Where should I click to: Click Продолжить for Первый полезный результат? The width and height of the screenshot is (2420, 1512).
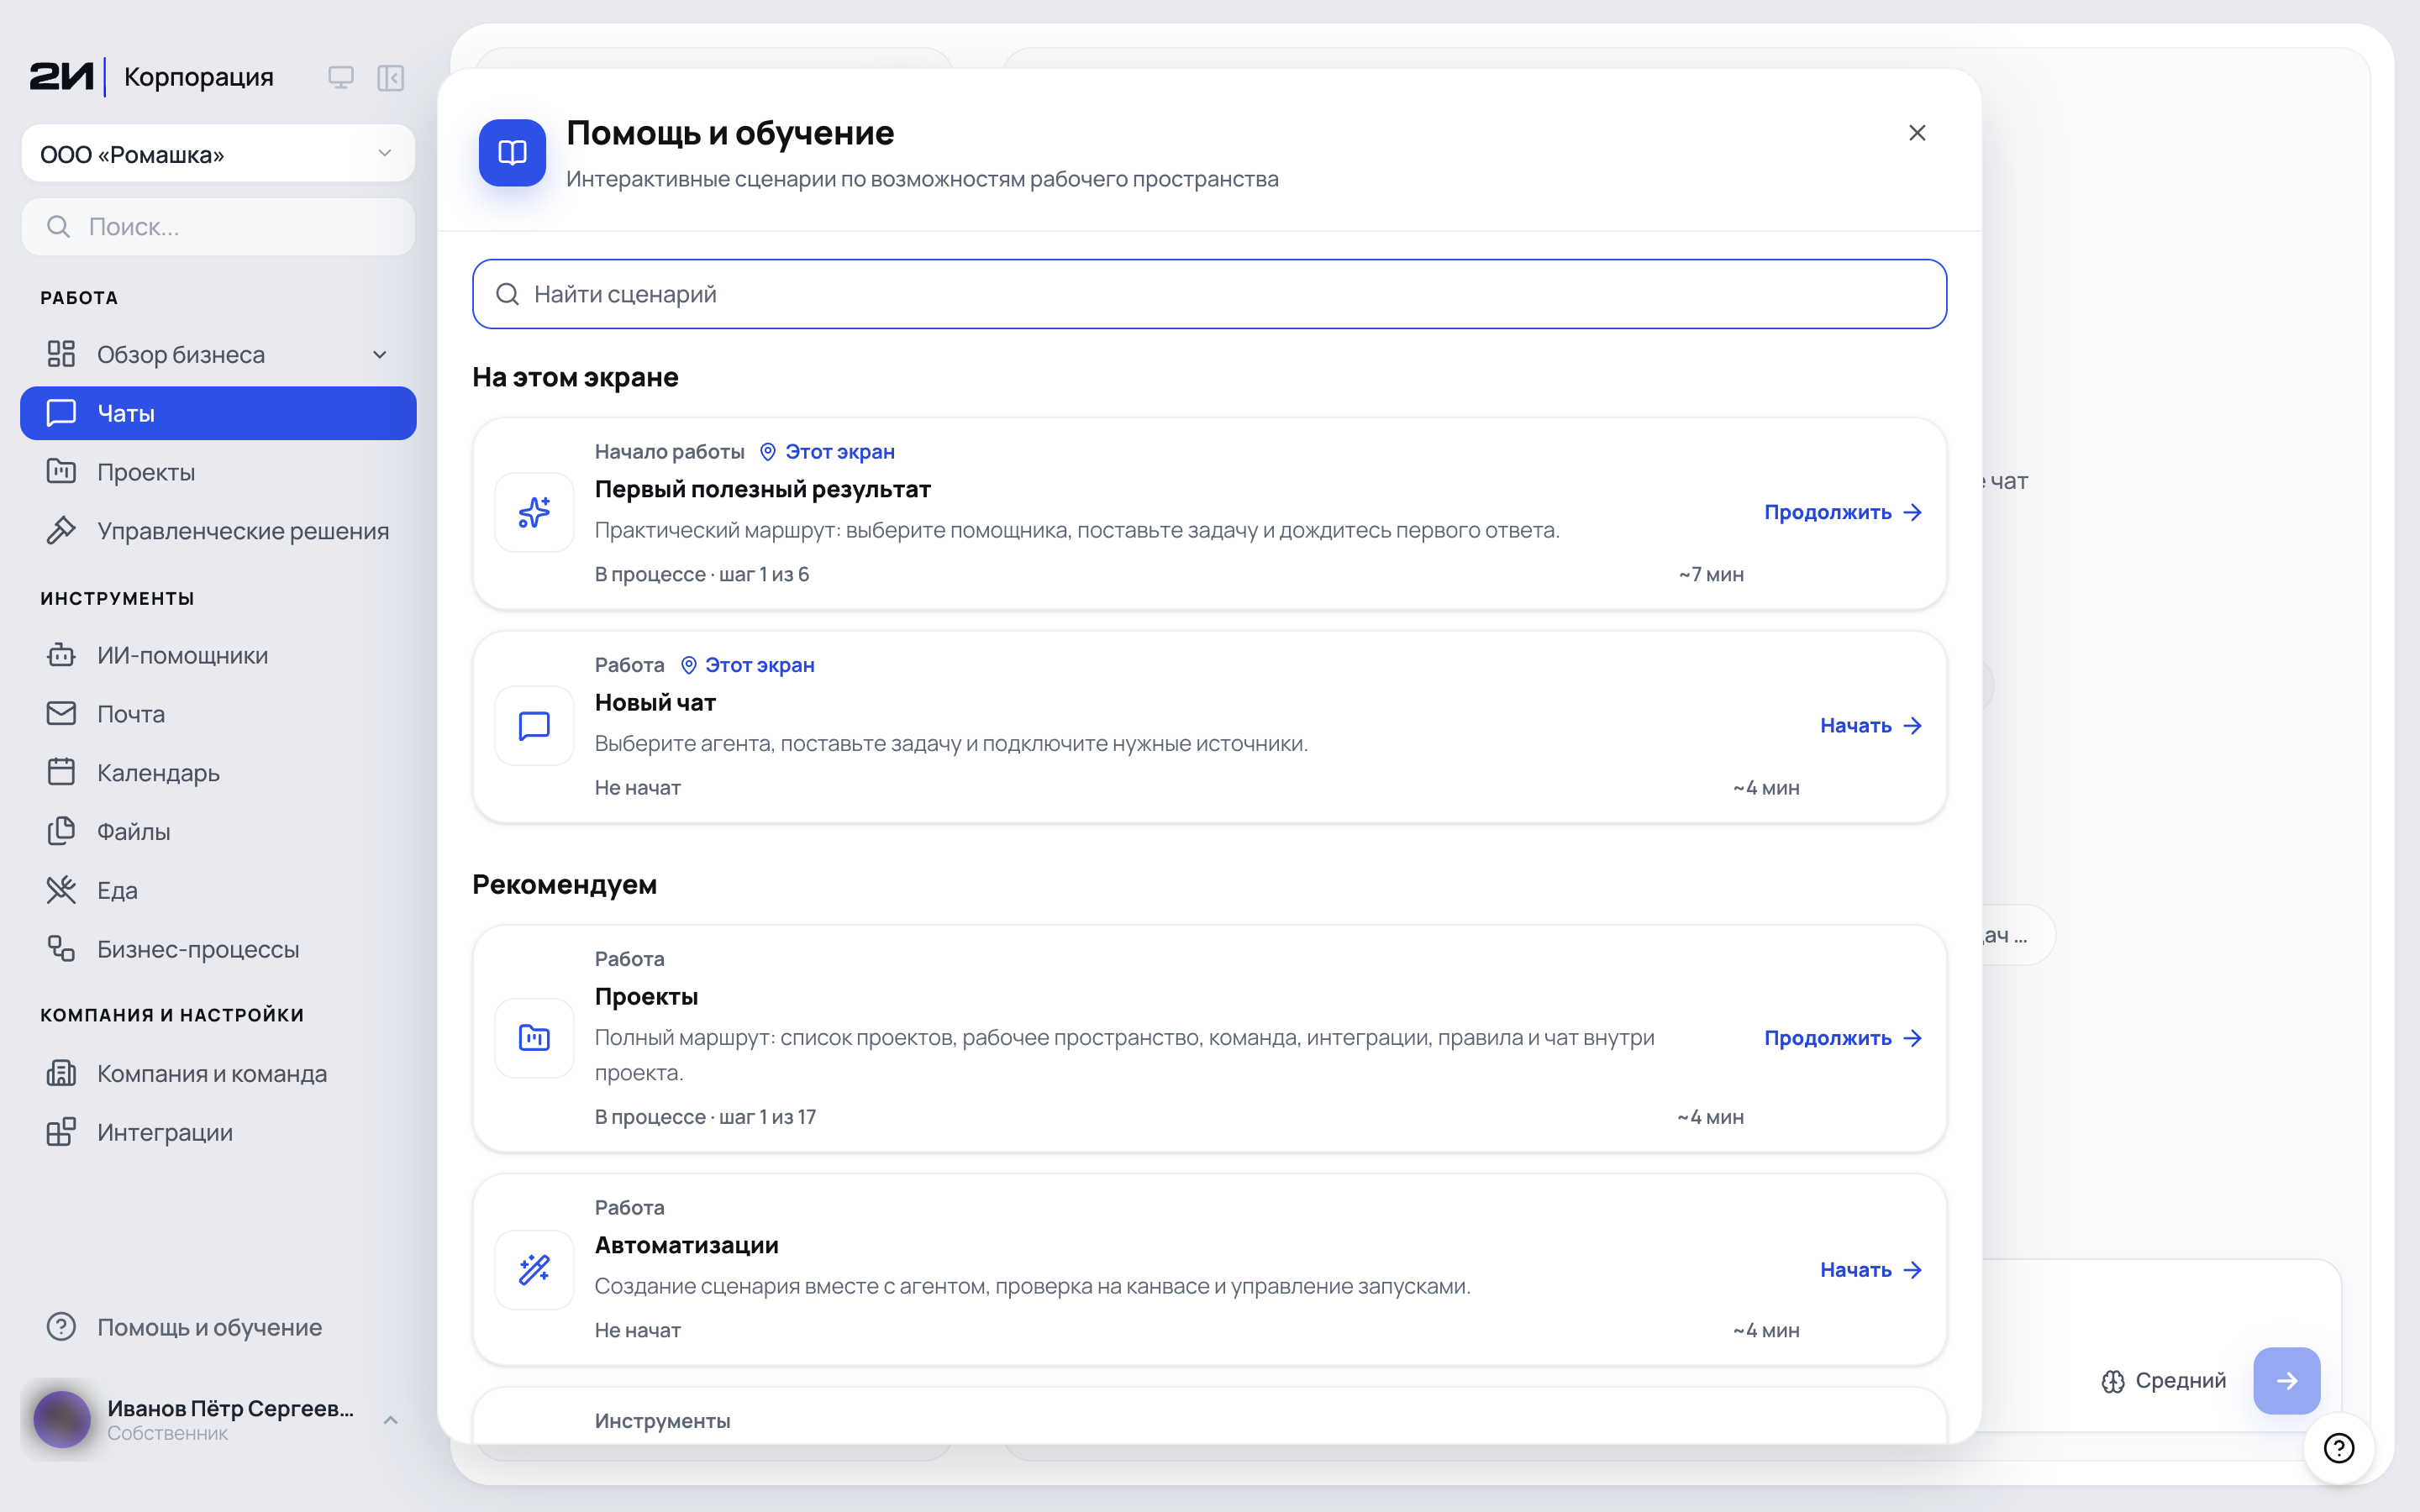(x=1843, y=512)
